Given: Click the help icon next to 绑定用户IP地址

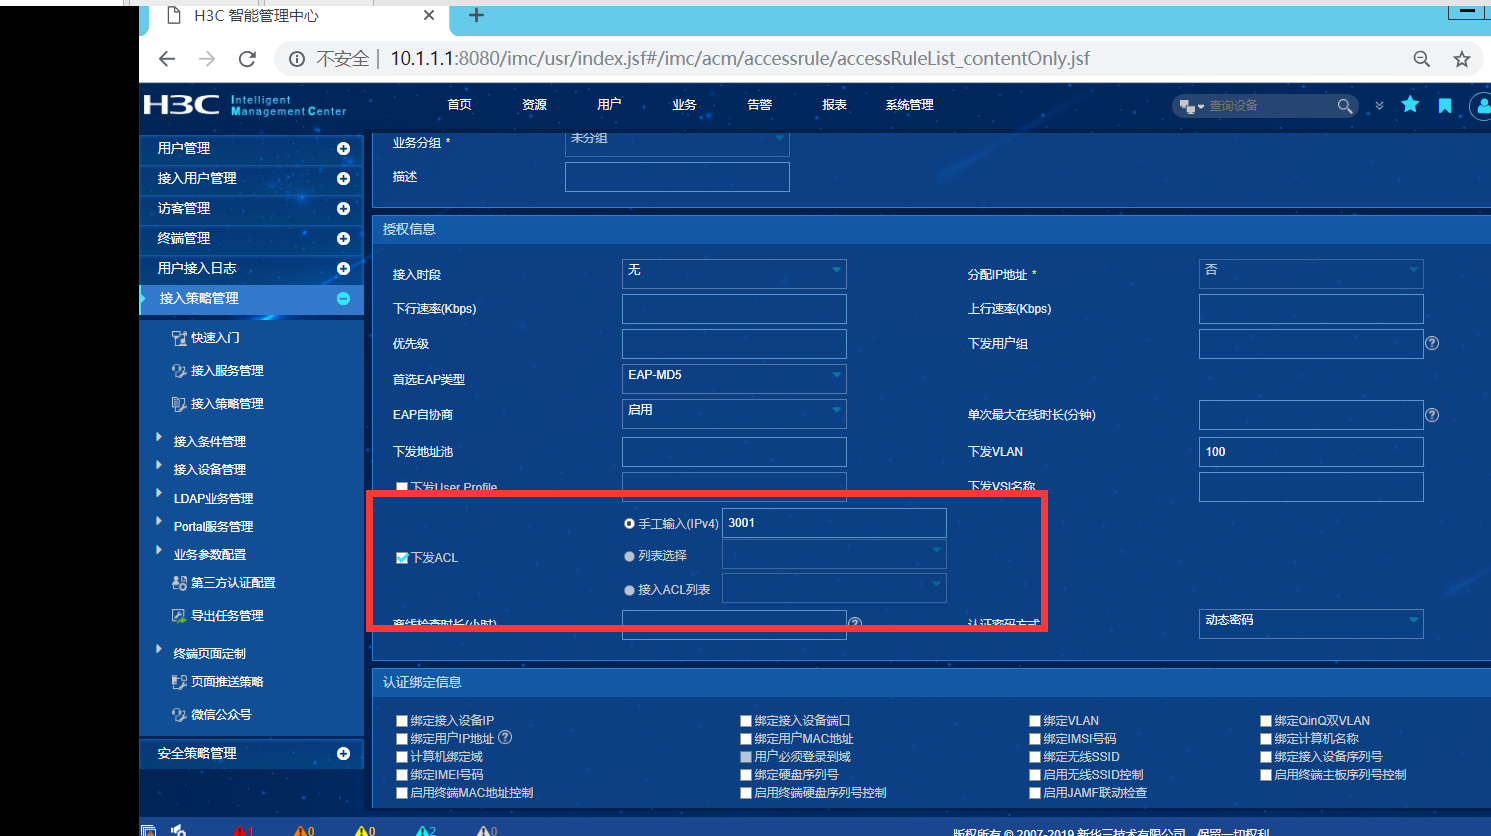Looking at the screenshot, I should coord(505,737).
